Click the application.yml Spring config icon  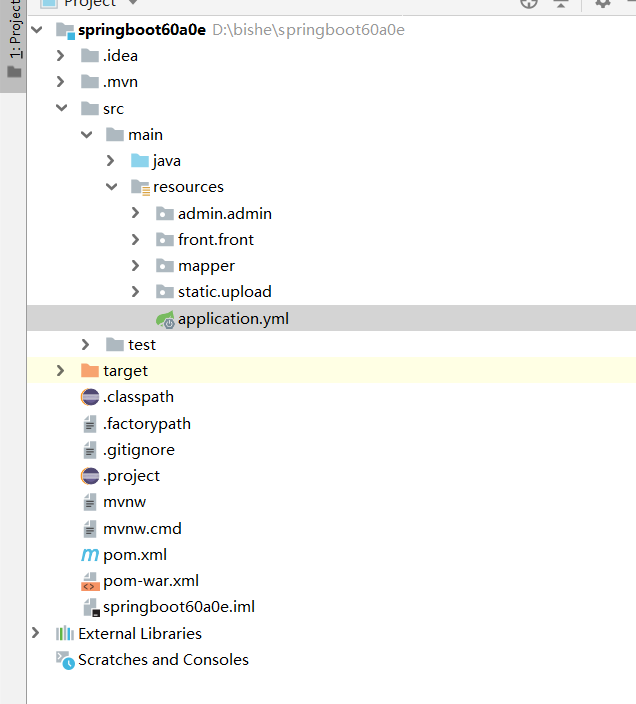[165, 319]
